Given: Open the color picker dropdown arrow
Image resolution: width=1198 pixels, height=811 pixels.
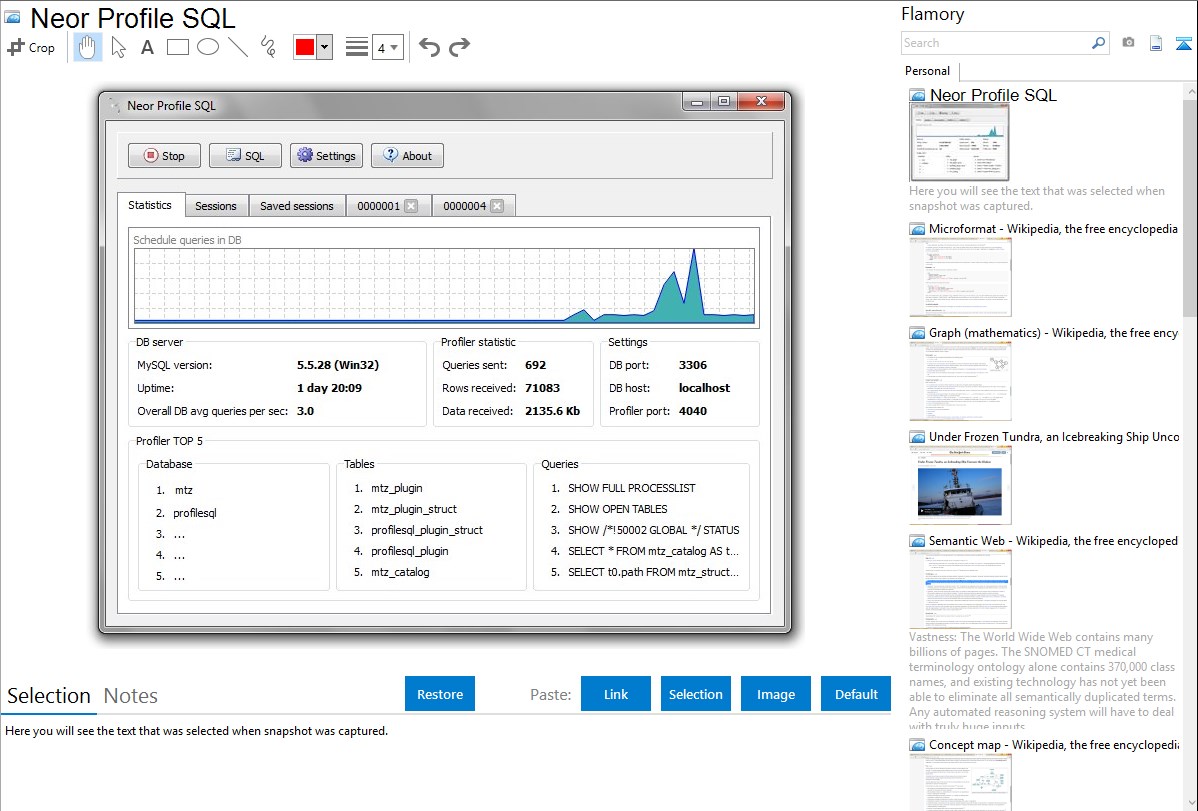Looking at the screenshot, I should pos(324,47).
